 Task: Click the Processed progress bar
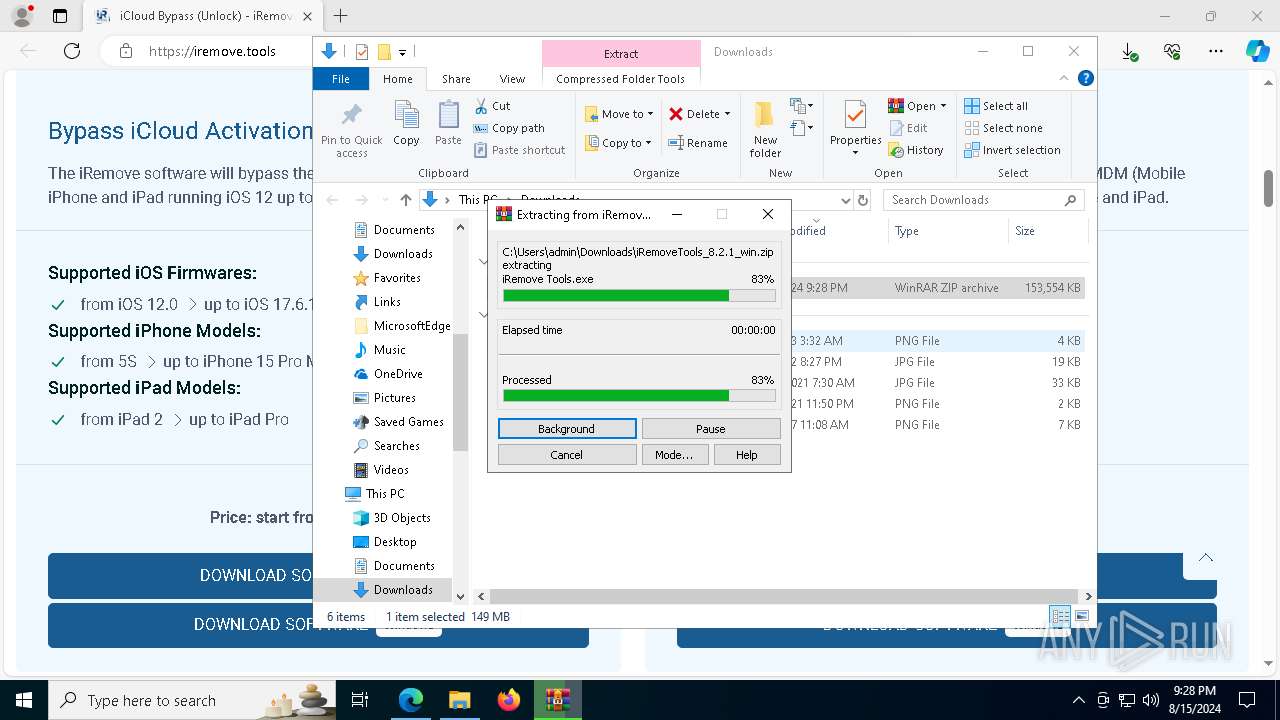(x=639, y=396)
